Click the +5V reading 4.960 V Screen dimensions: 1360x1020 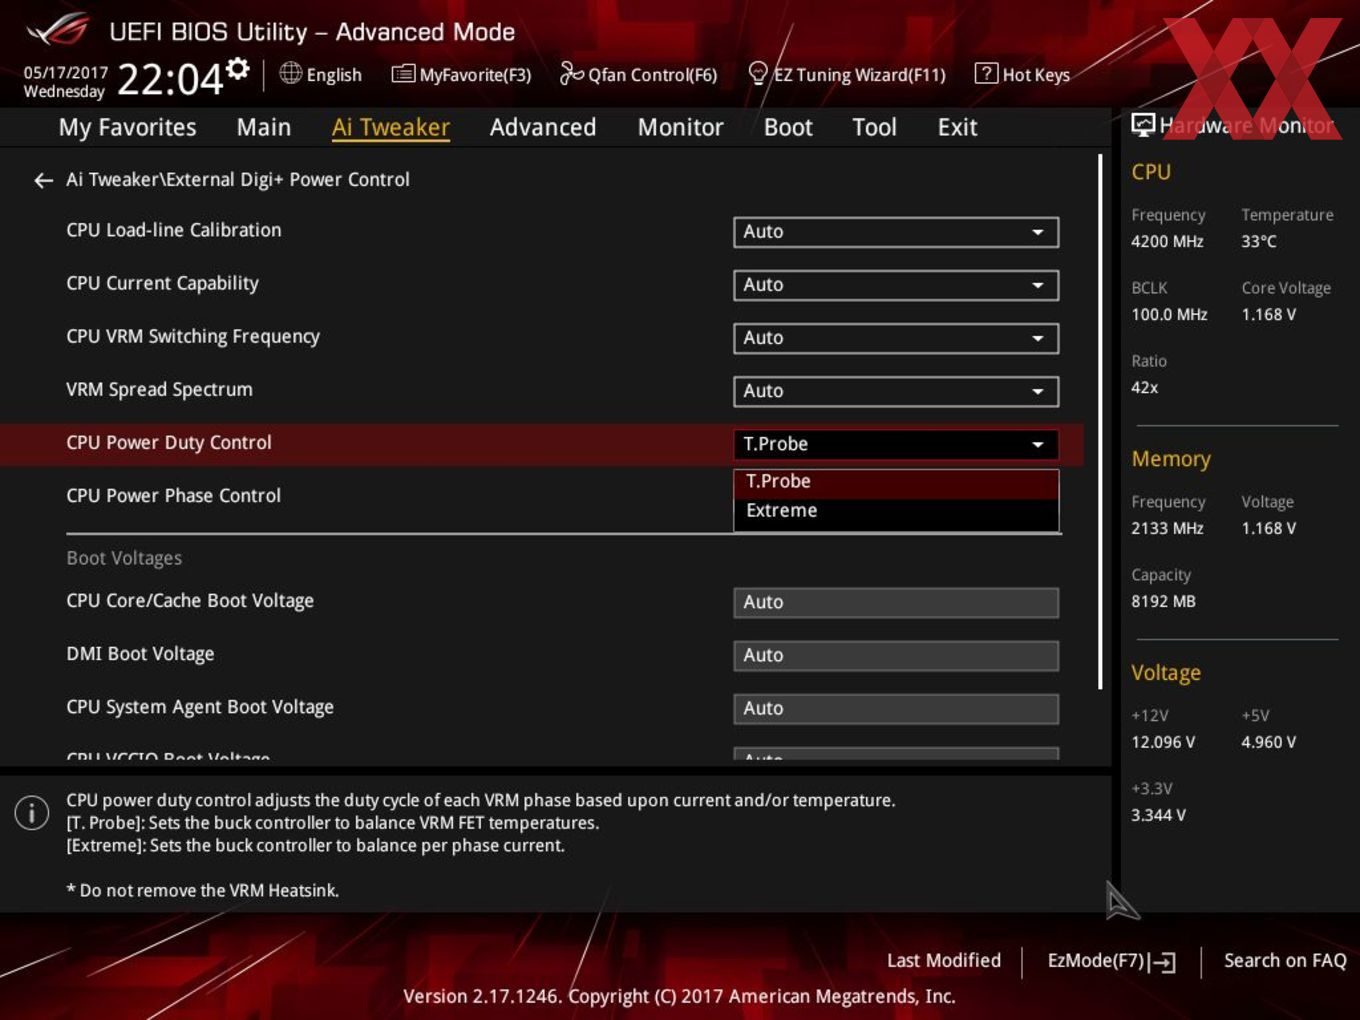point(1268,743)
